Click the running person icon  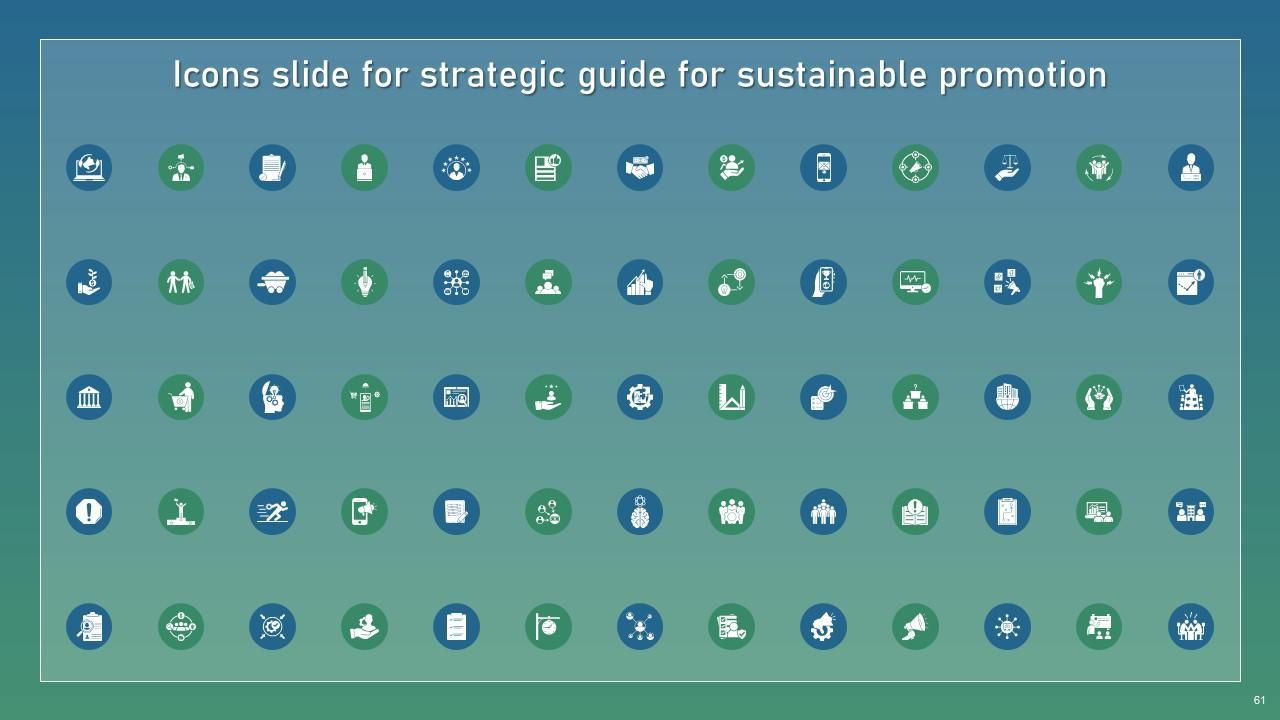coord(272,512)
